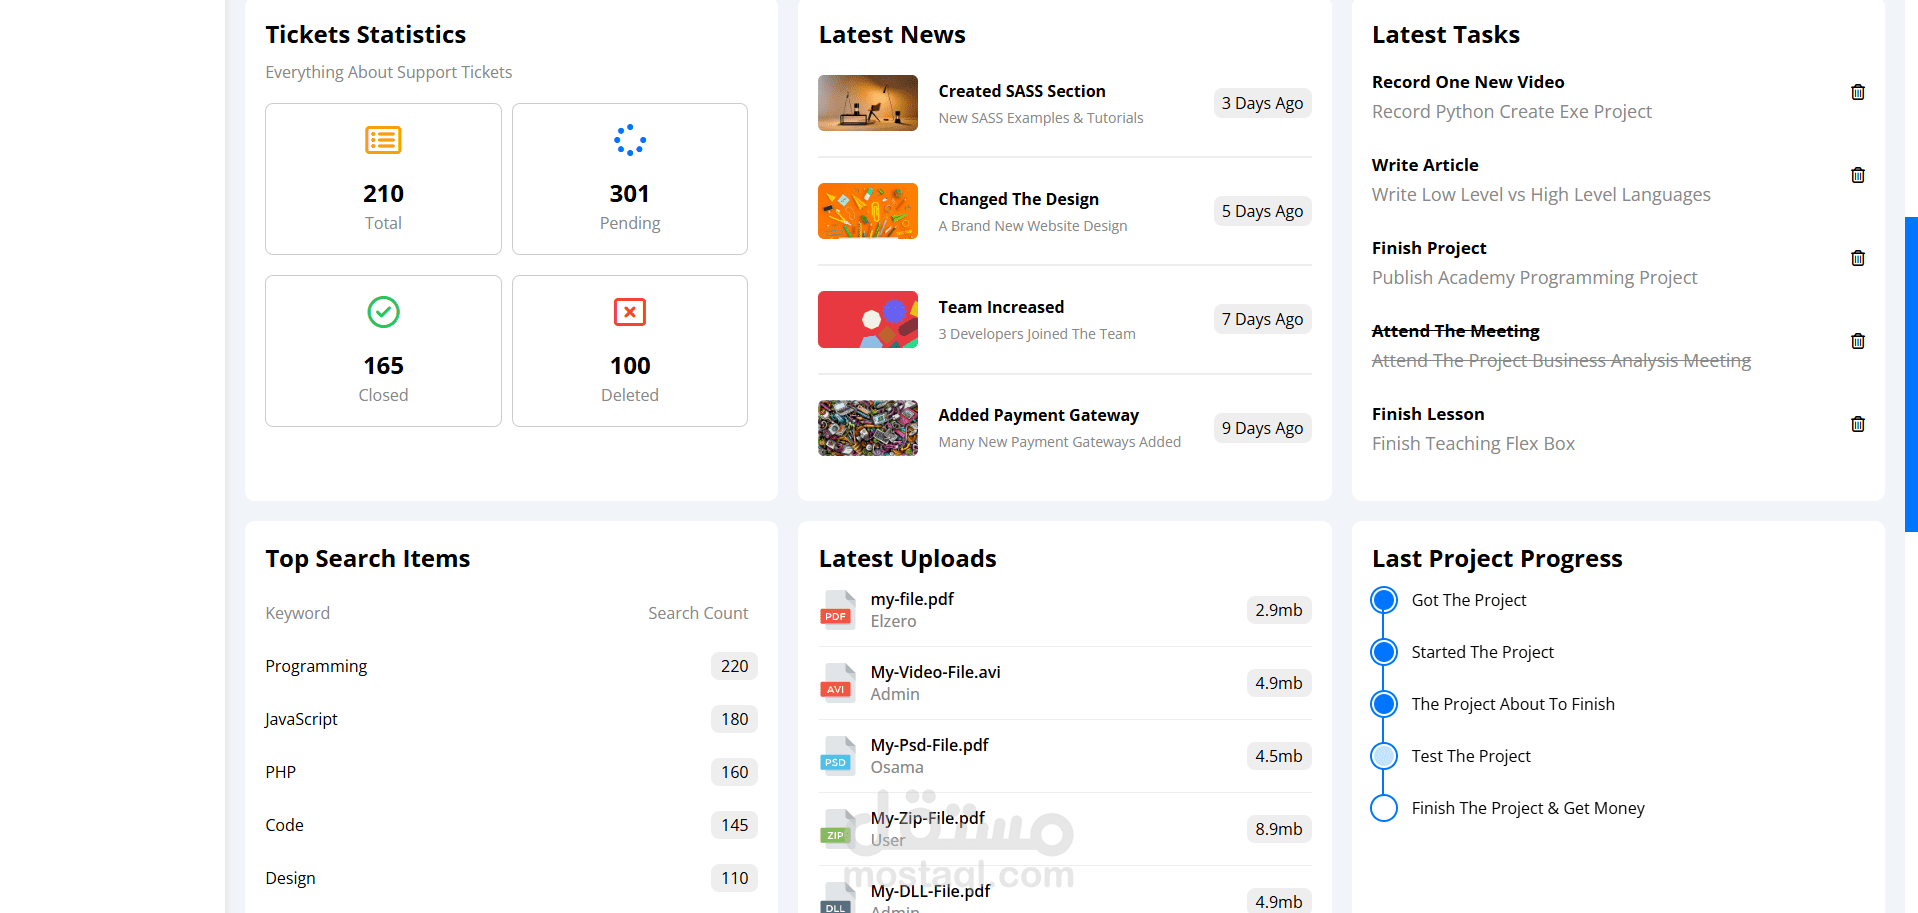Click the Added Payment Gateway headline
The height and width of the screenshot is (913, 1918).
coord(1038,415)
